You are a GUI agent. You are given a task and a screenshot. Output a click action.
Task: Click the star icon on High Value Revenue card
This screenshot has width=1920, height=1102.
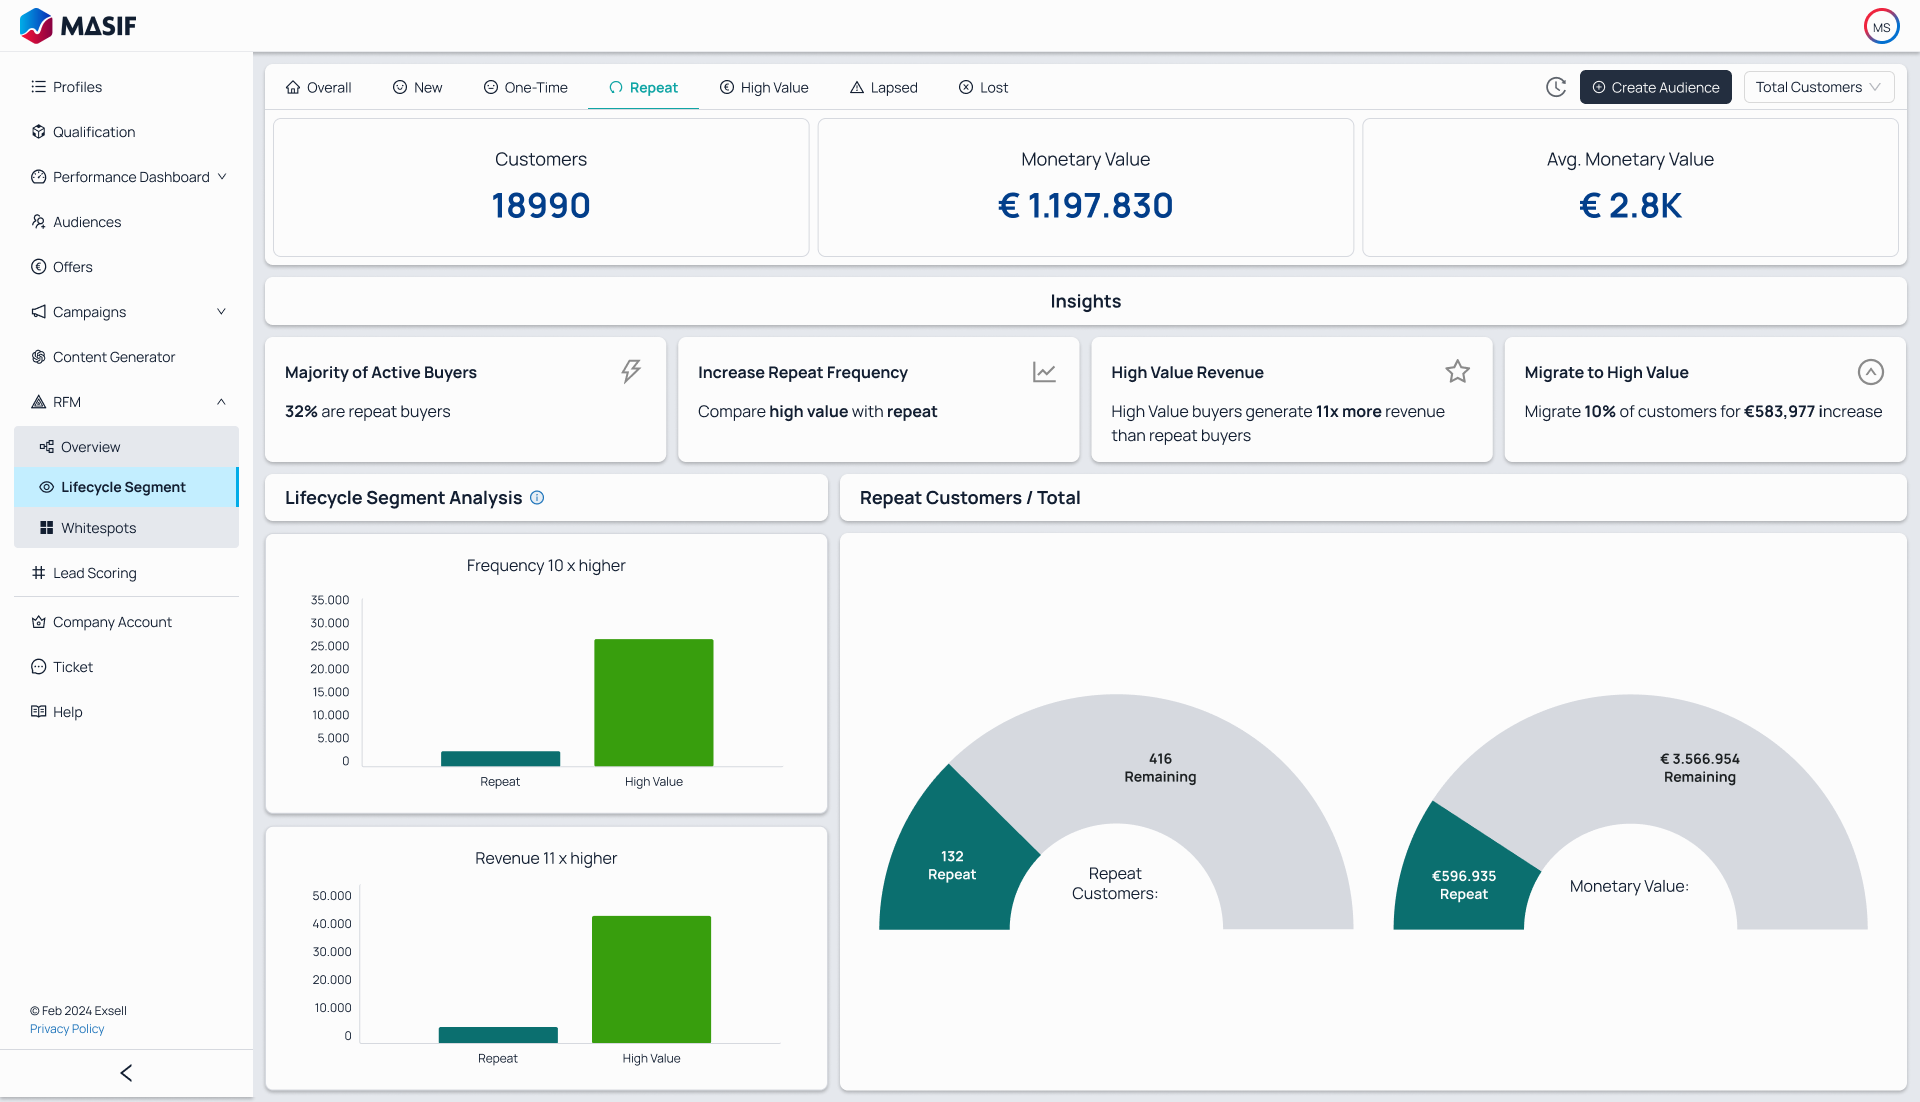1457,371
